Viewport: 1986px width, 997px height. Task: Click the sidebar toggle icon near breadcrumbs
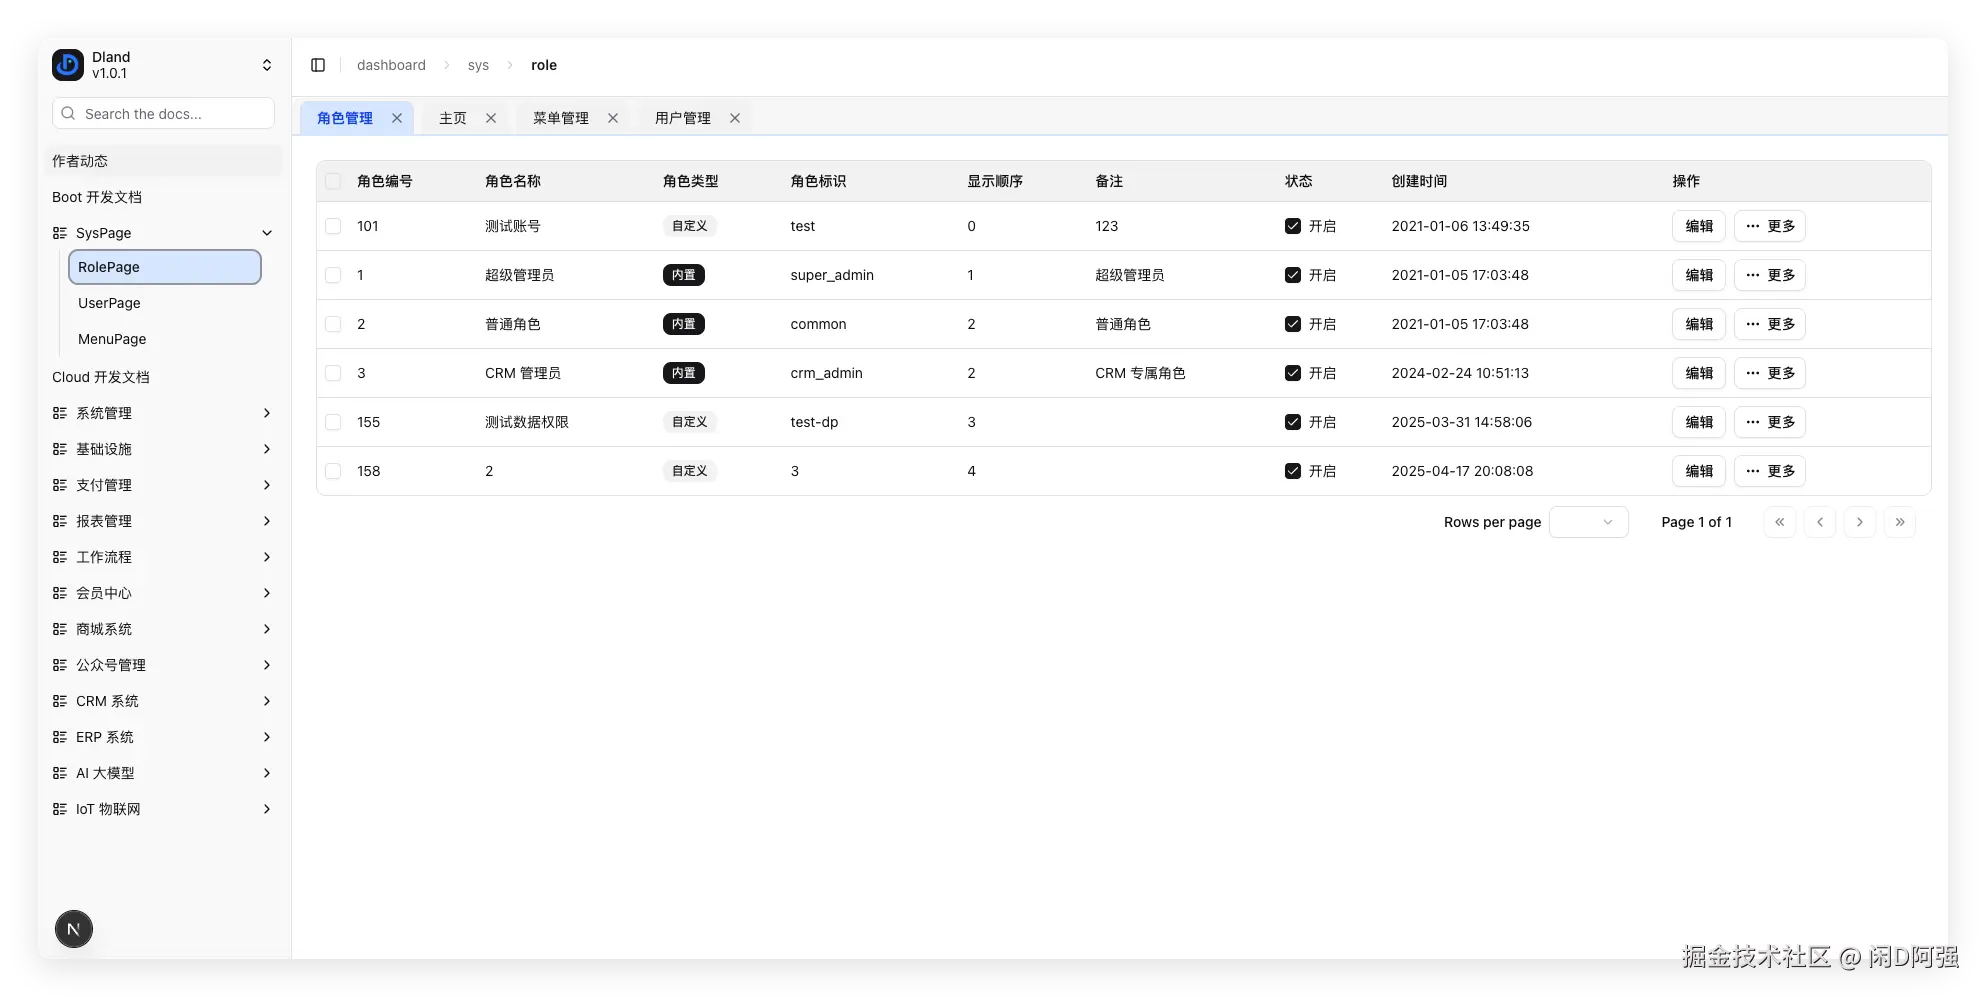(x=318, y=64)
